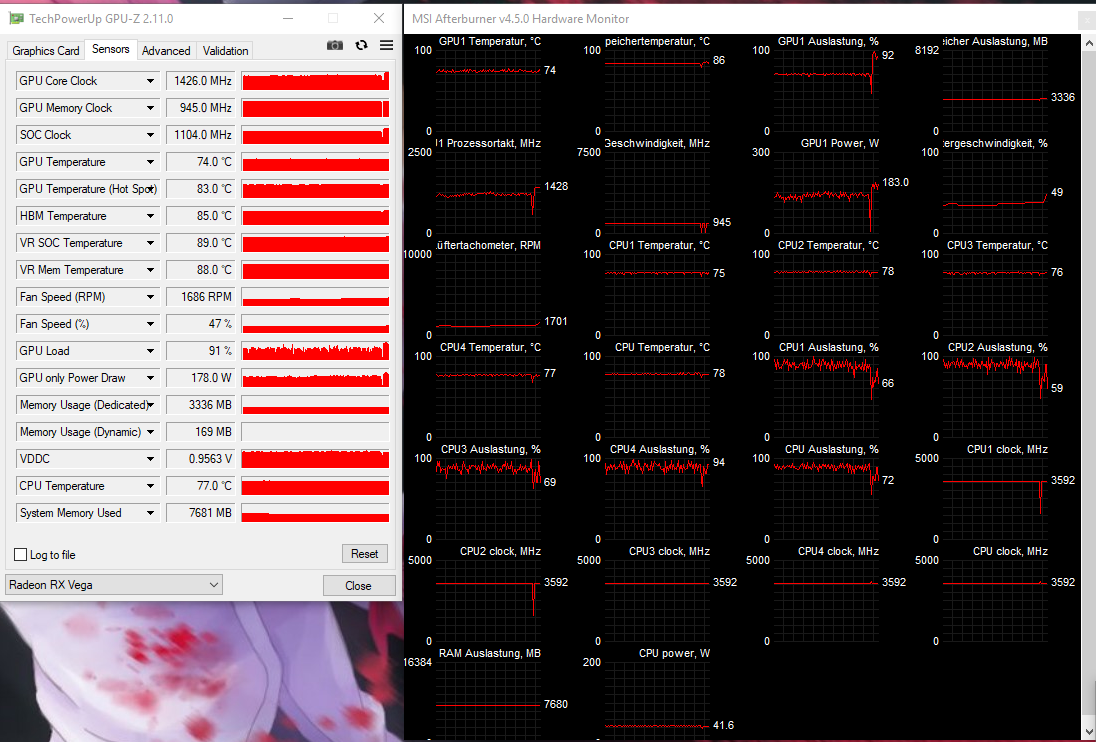Open the CPU Temperature sensor dropdown in GPU-Z
The image size is (1096, 742).
(150, 486)
